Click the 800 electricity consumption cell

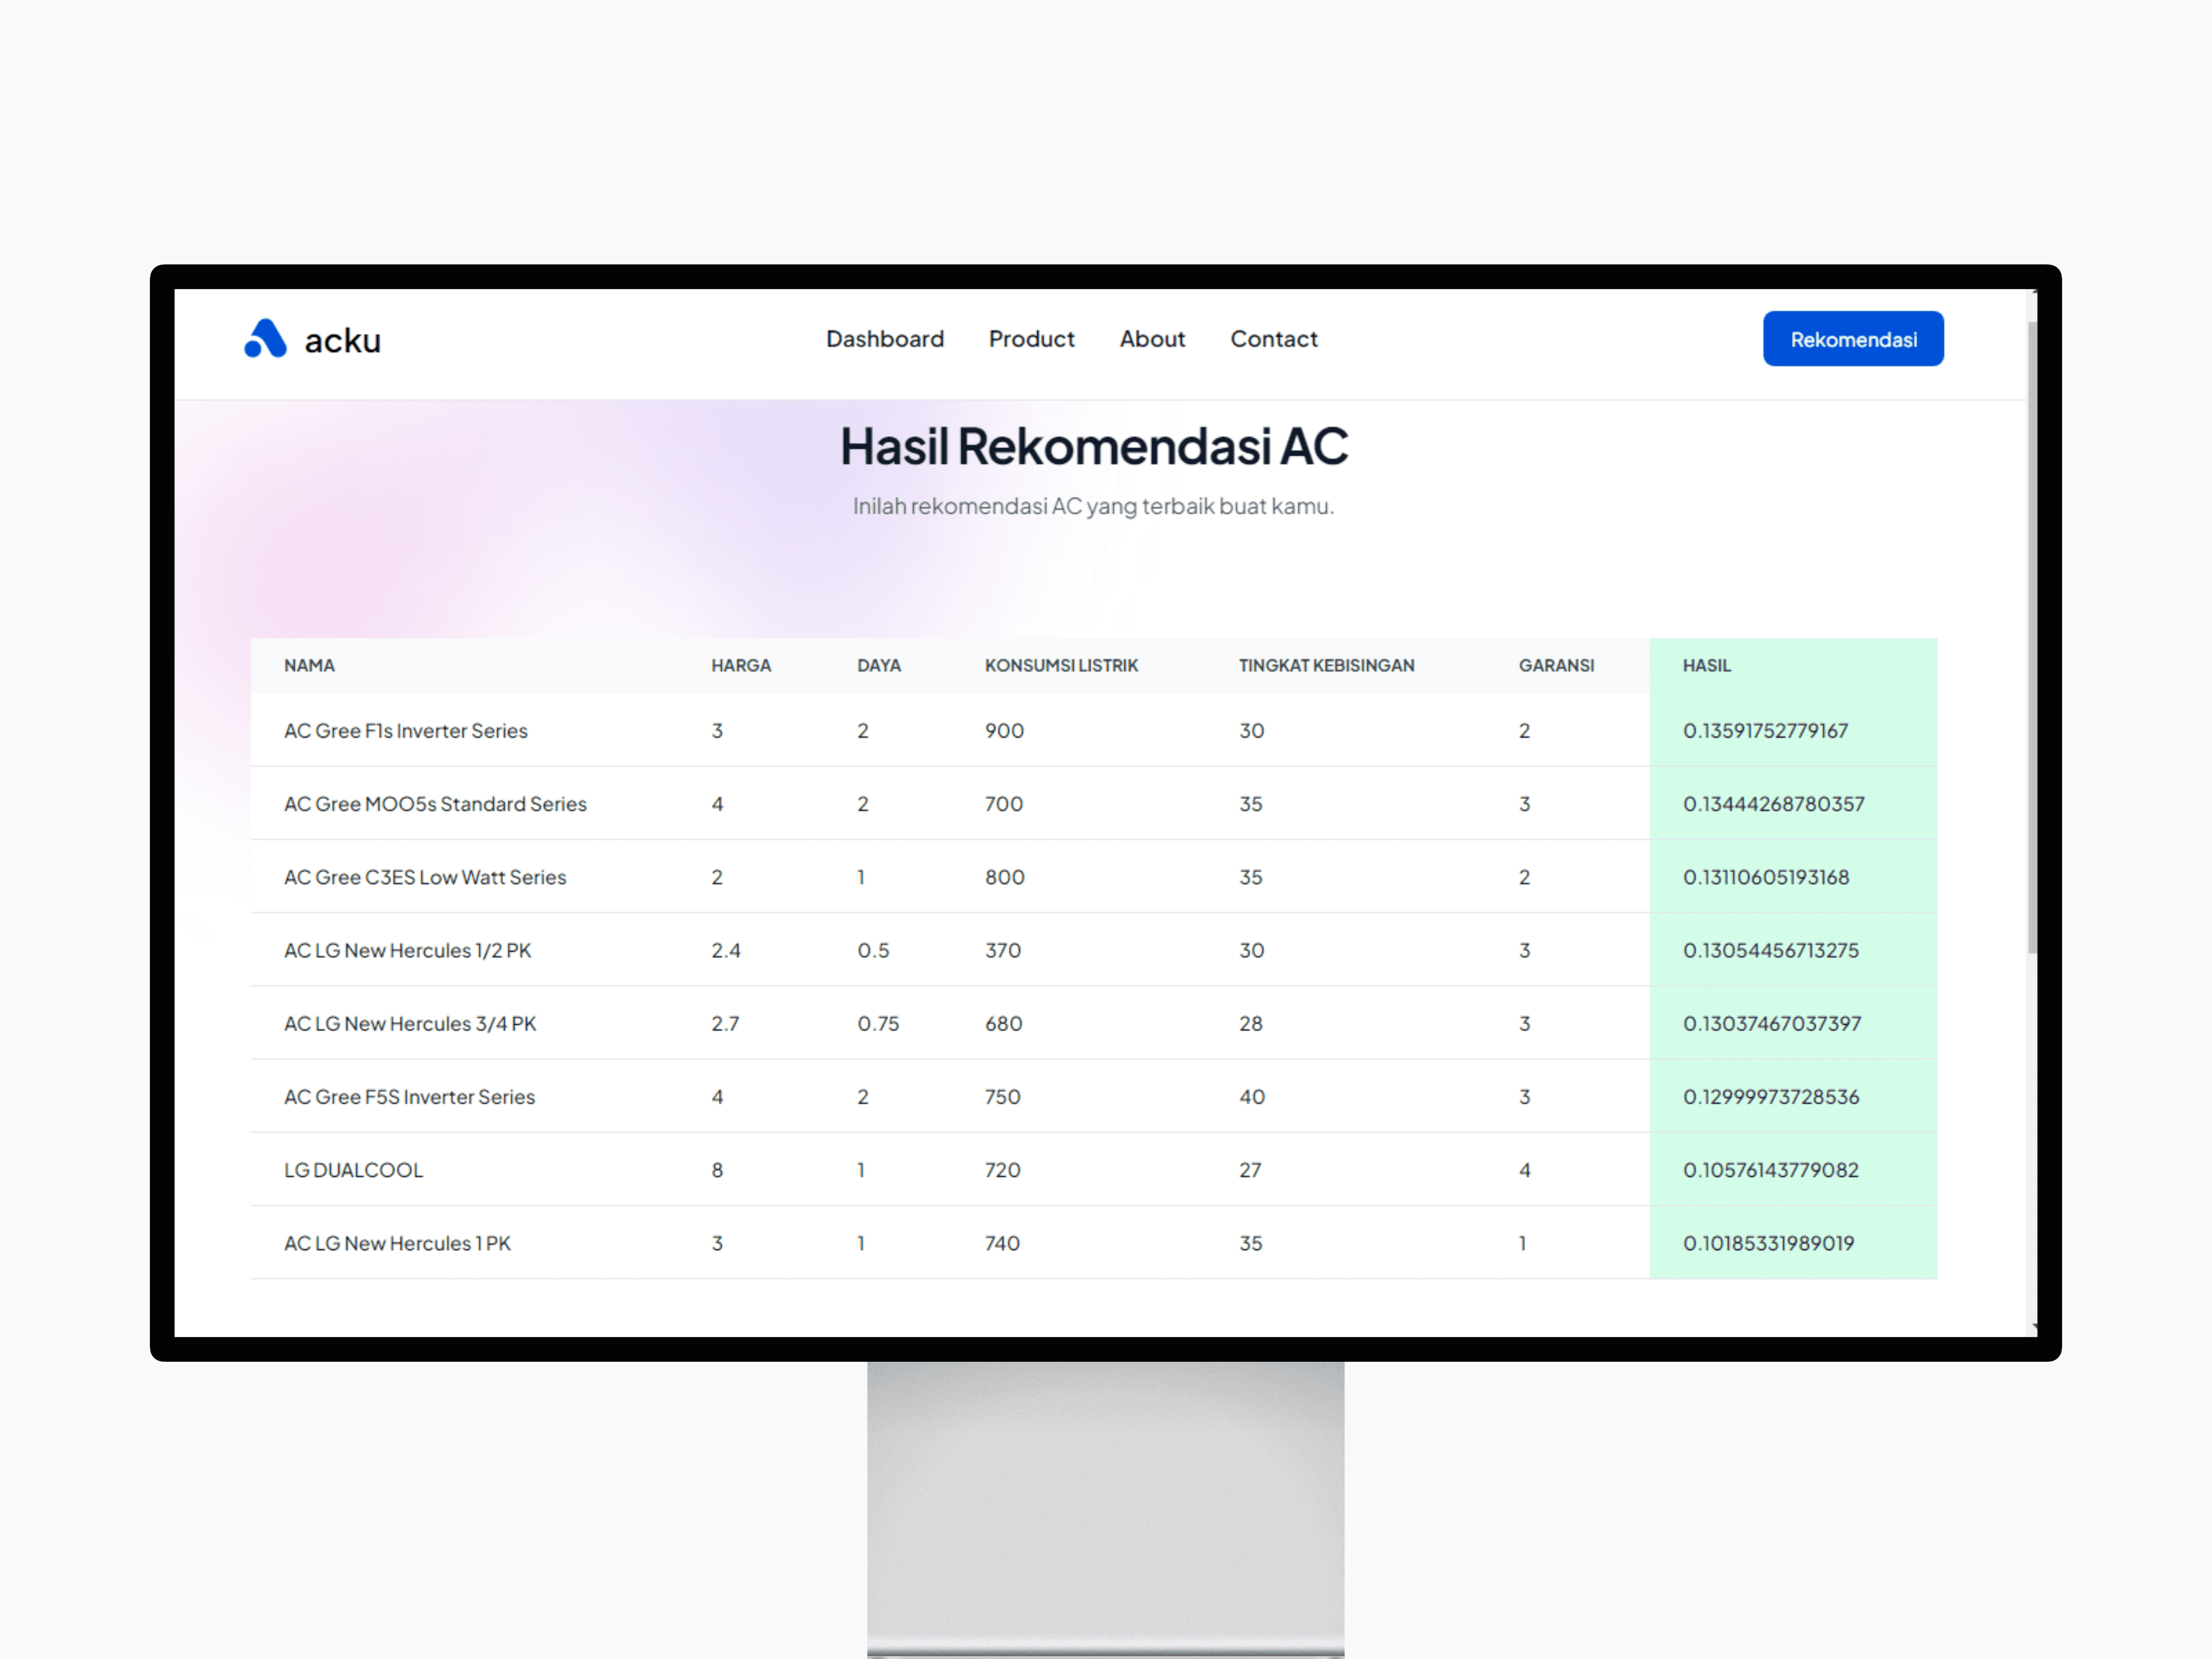(x=1004, y=877)
